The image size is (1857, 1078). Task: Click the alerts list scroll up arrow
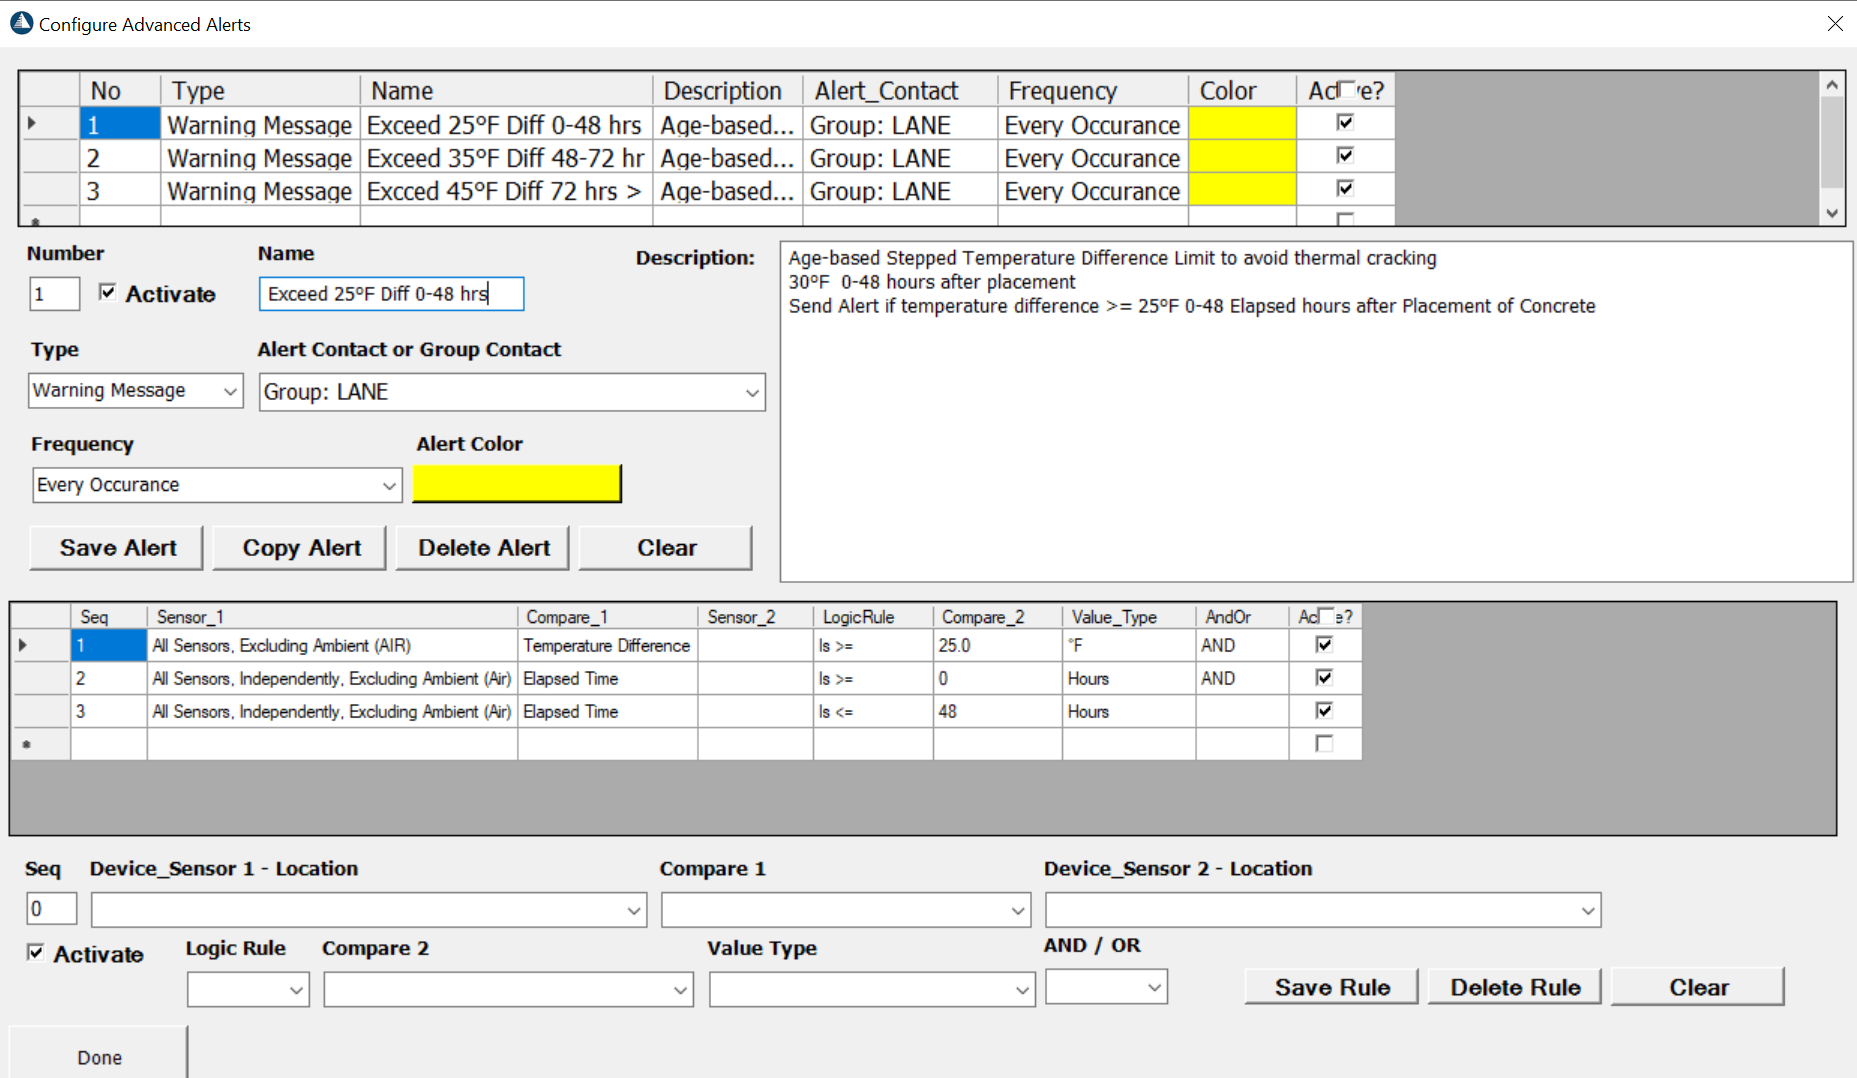(x=1832, y=85)
